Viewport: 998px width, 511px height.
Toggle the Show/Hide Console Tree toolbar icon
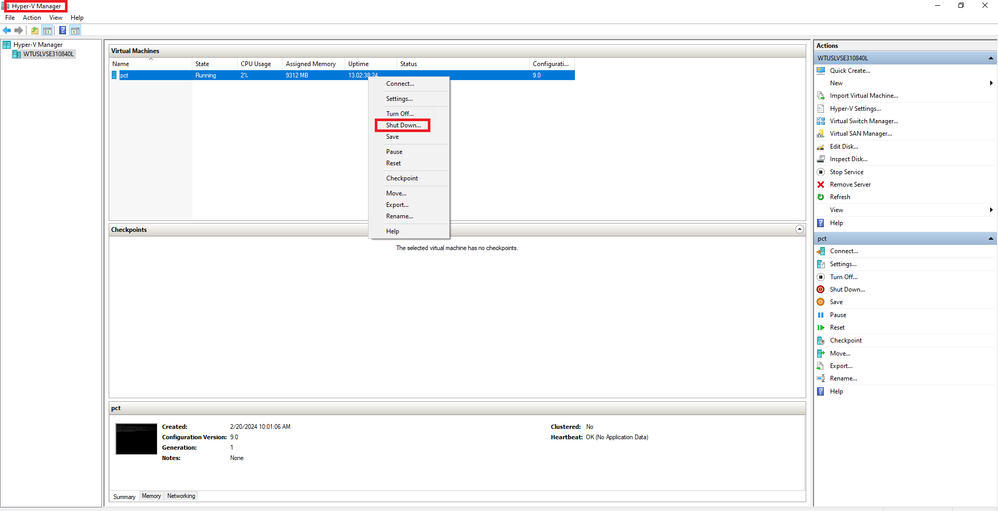(47, 30)
